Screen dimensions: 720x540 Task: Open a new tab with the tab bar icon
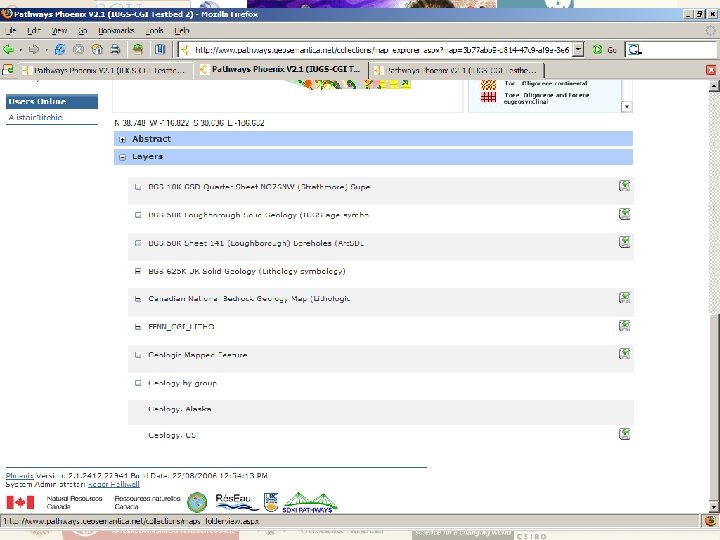8,70
